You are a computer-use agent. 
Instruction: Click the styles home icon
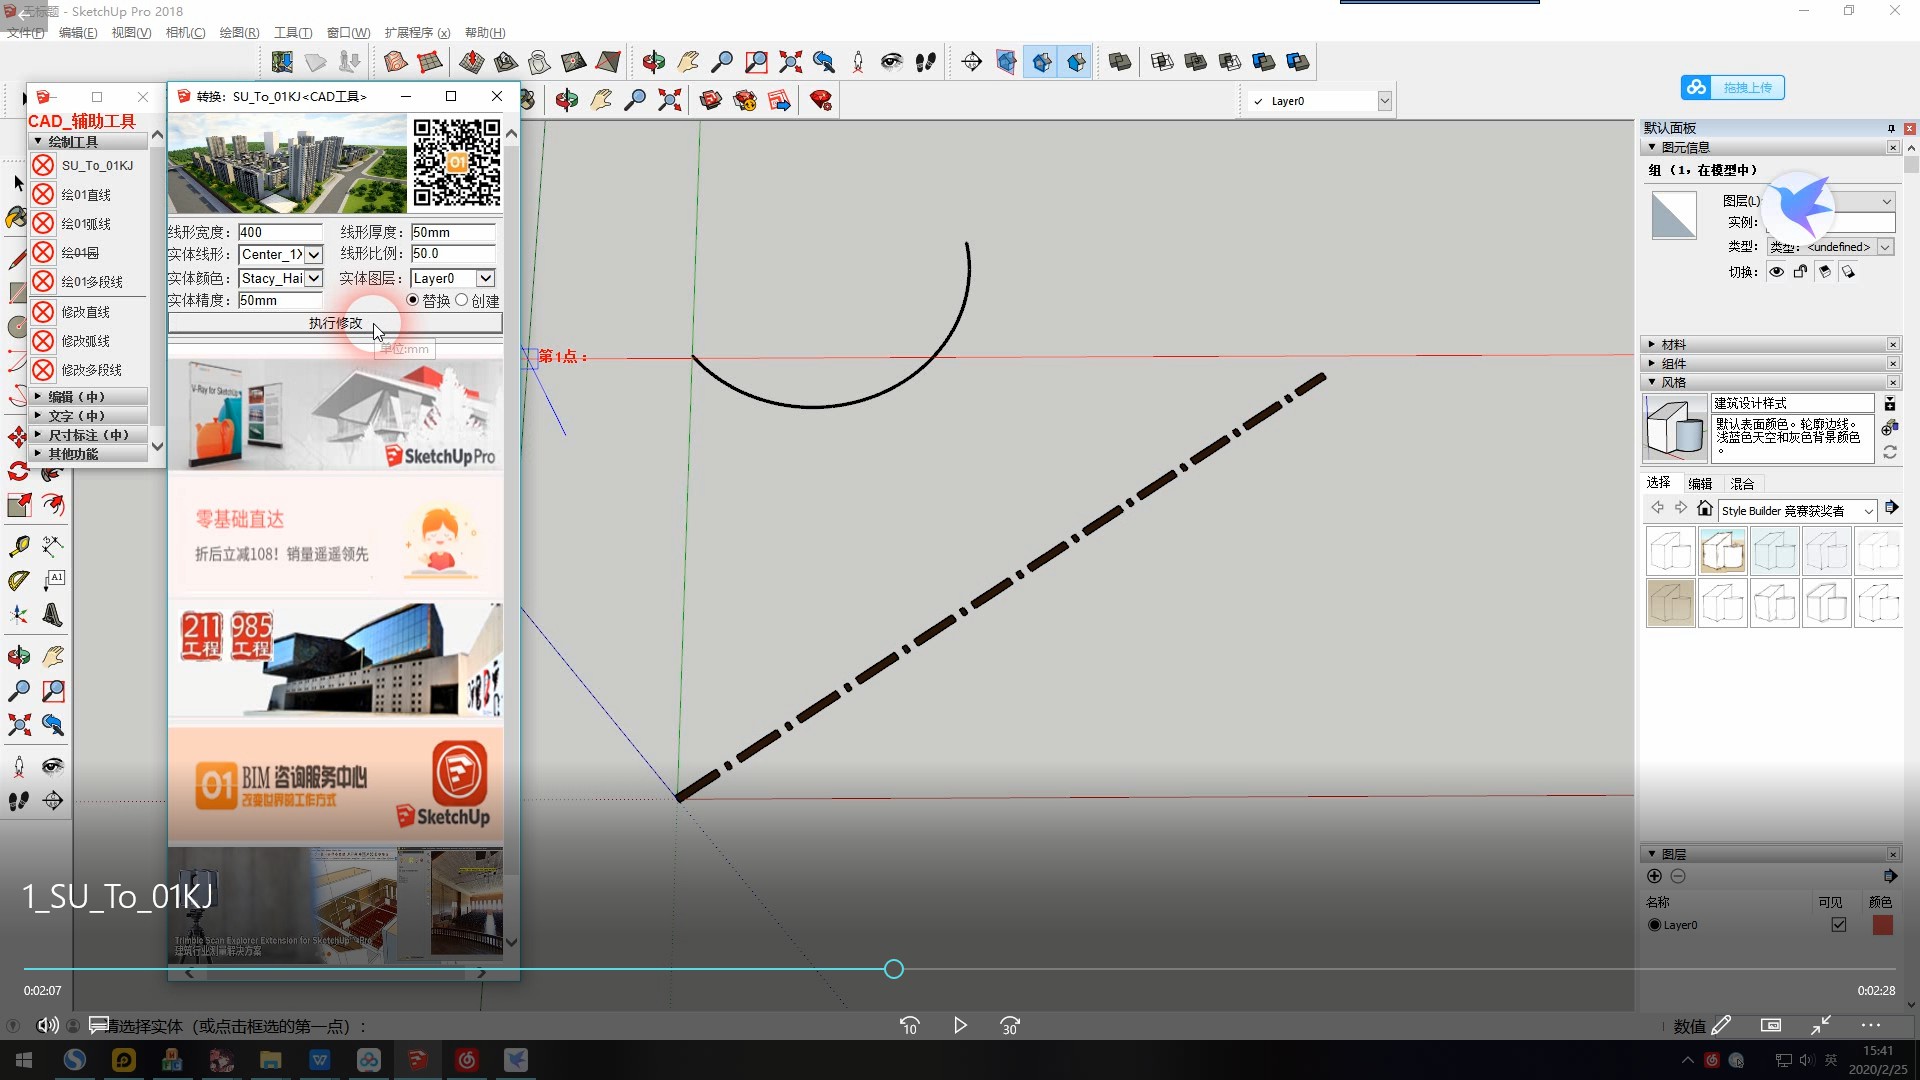(x=1705, y=509)
